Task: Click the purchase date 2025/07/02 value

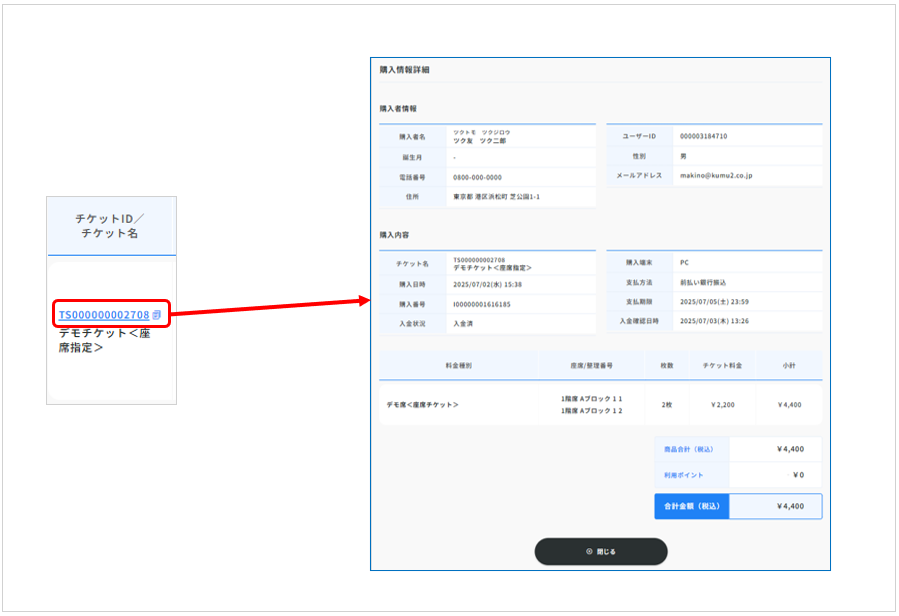Action: (487, 284)
